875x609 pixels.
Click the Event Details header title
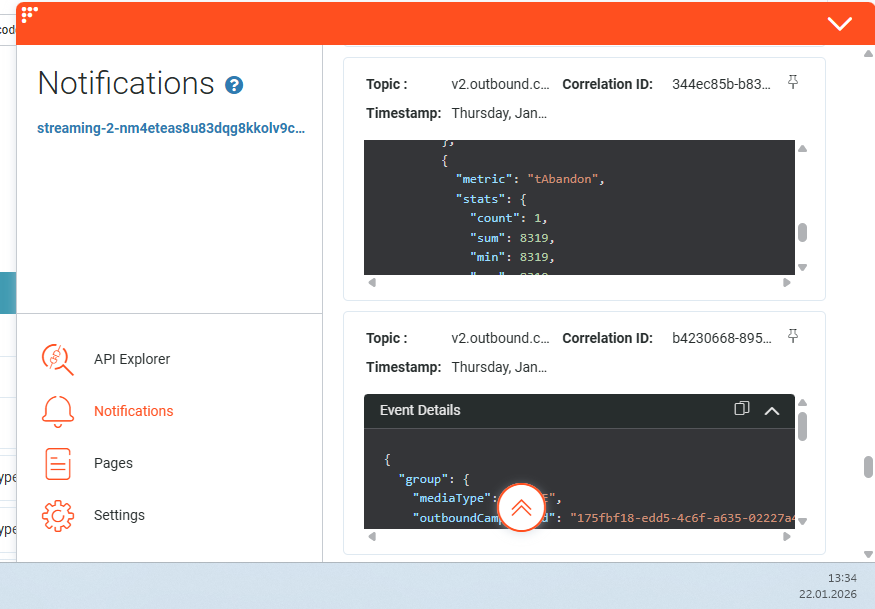pyautogui.click(x=420, y=410)
